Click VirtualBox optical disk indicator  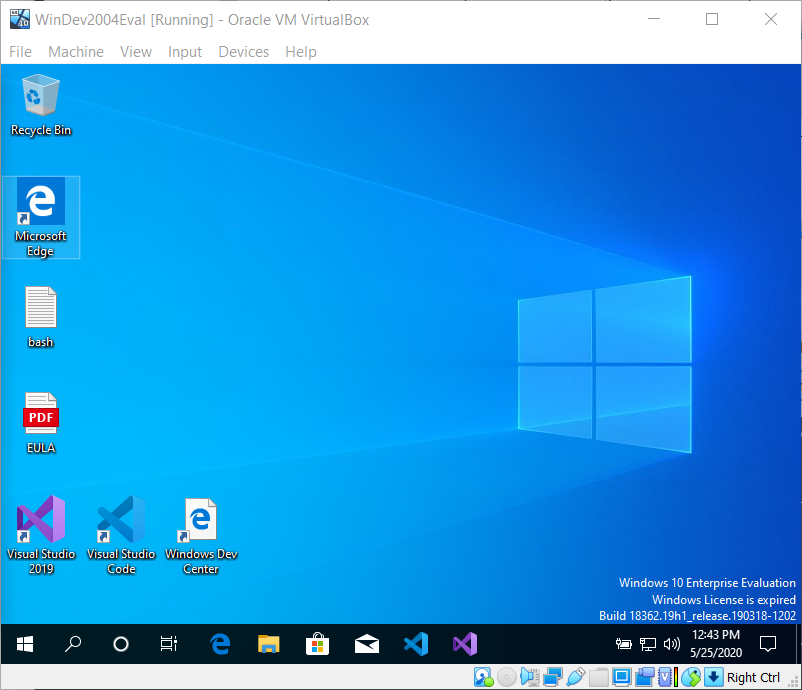point(507,677)
